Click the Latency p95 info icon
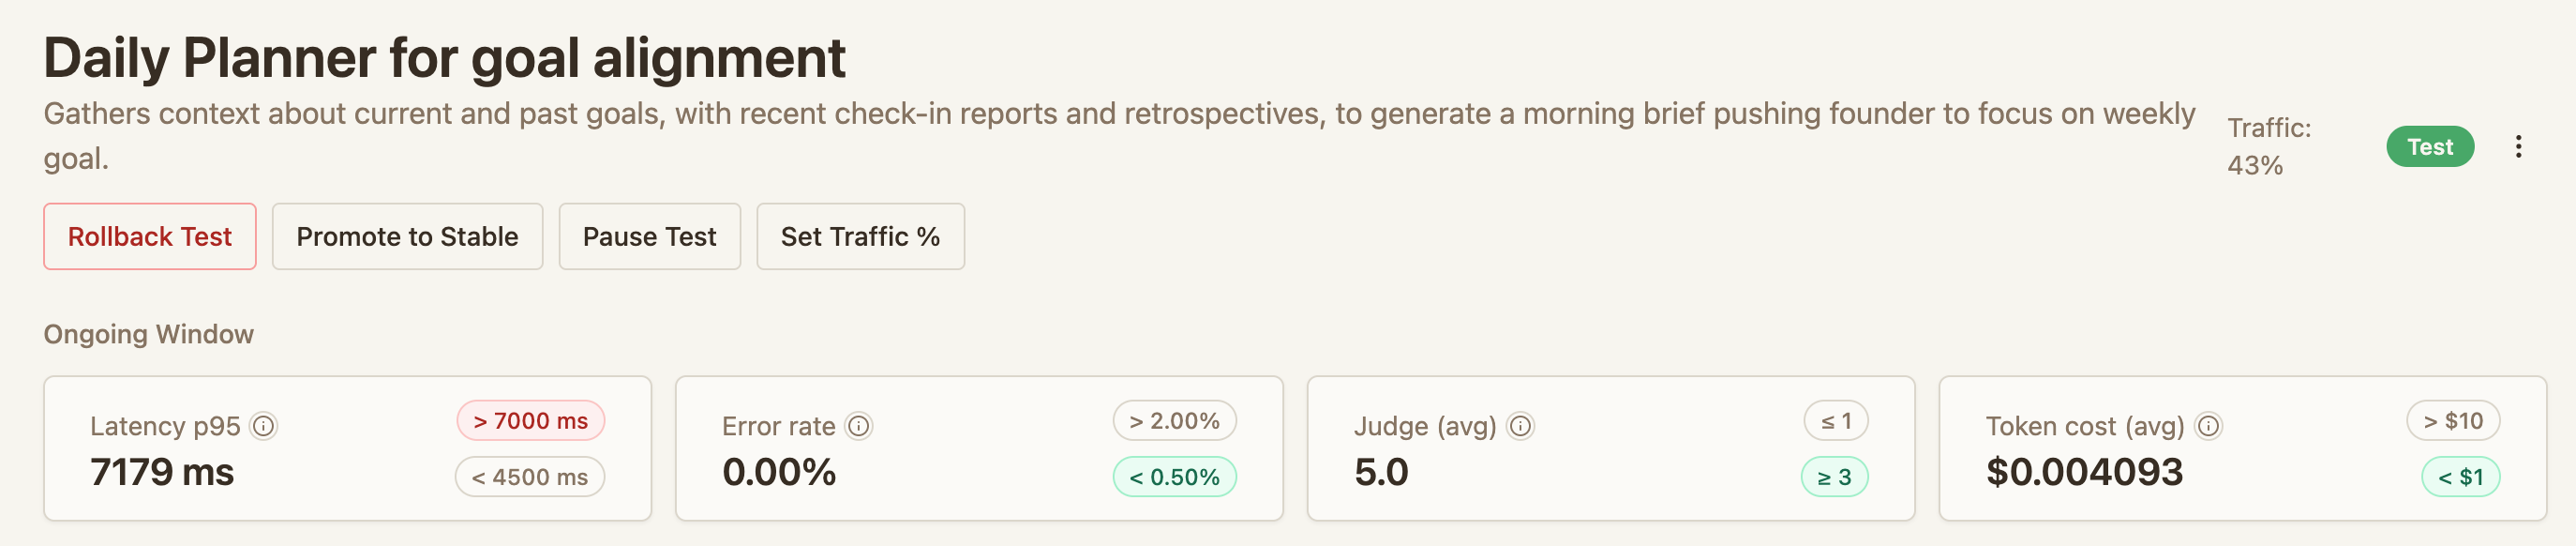Image resolution: width=2576 pixels, height=546 pixels. 263,425
